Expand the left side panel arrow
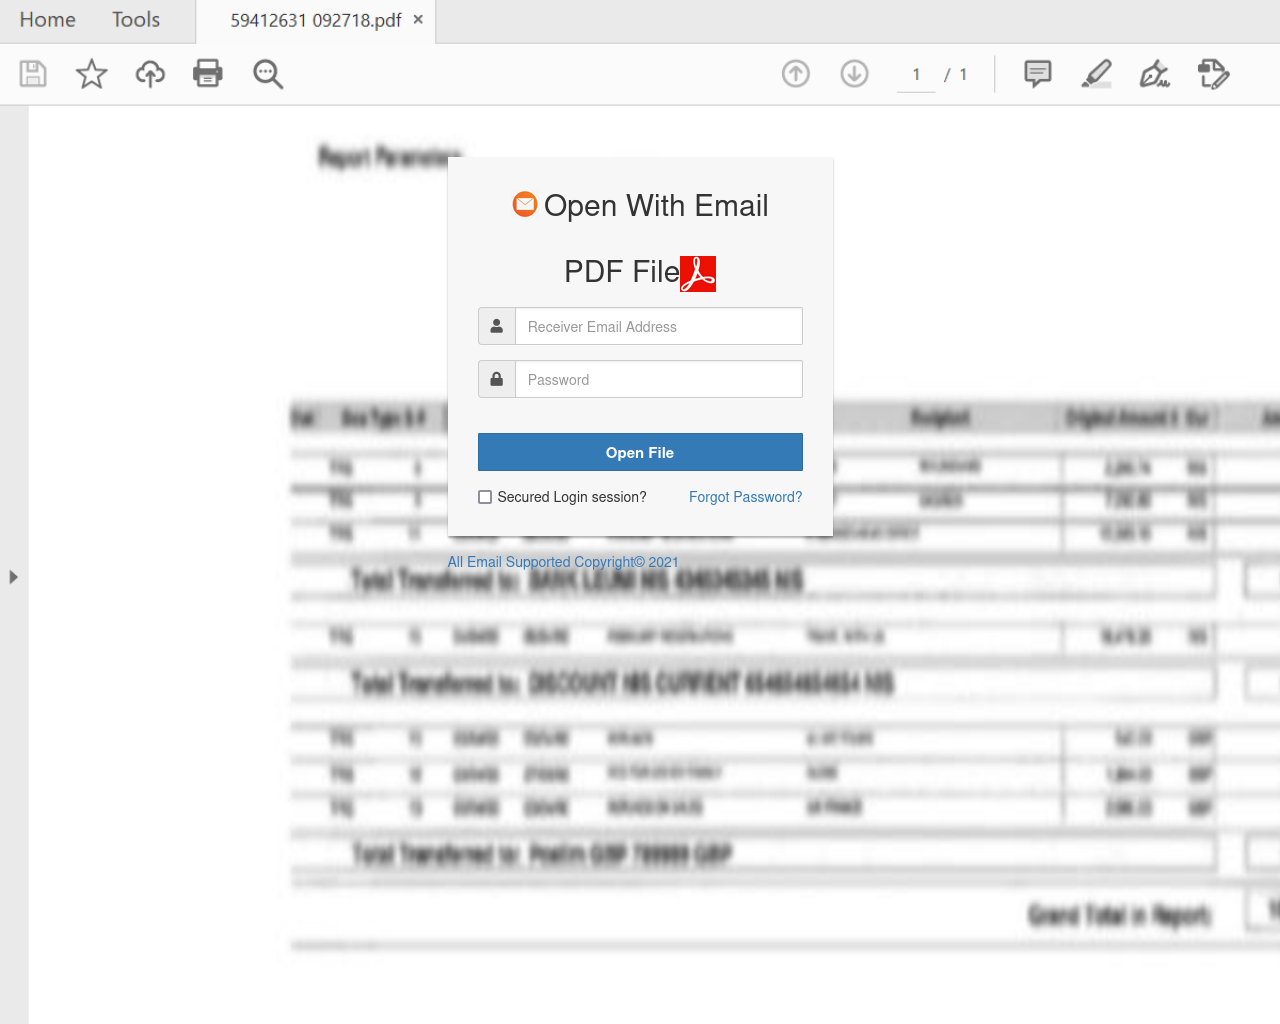The height and width of the screenshot is (1024, 1280). [x=13, y=577]
